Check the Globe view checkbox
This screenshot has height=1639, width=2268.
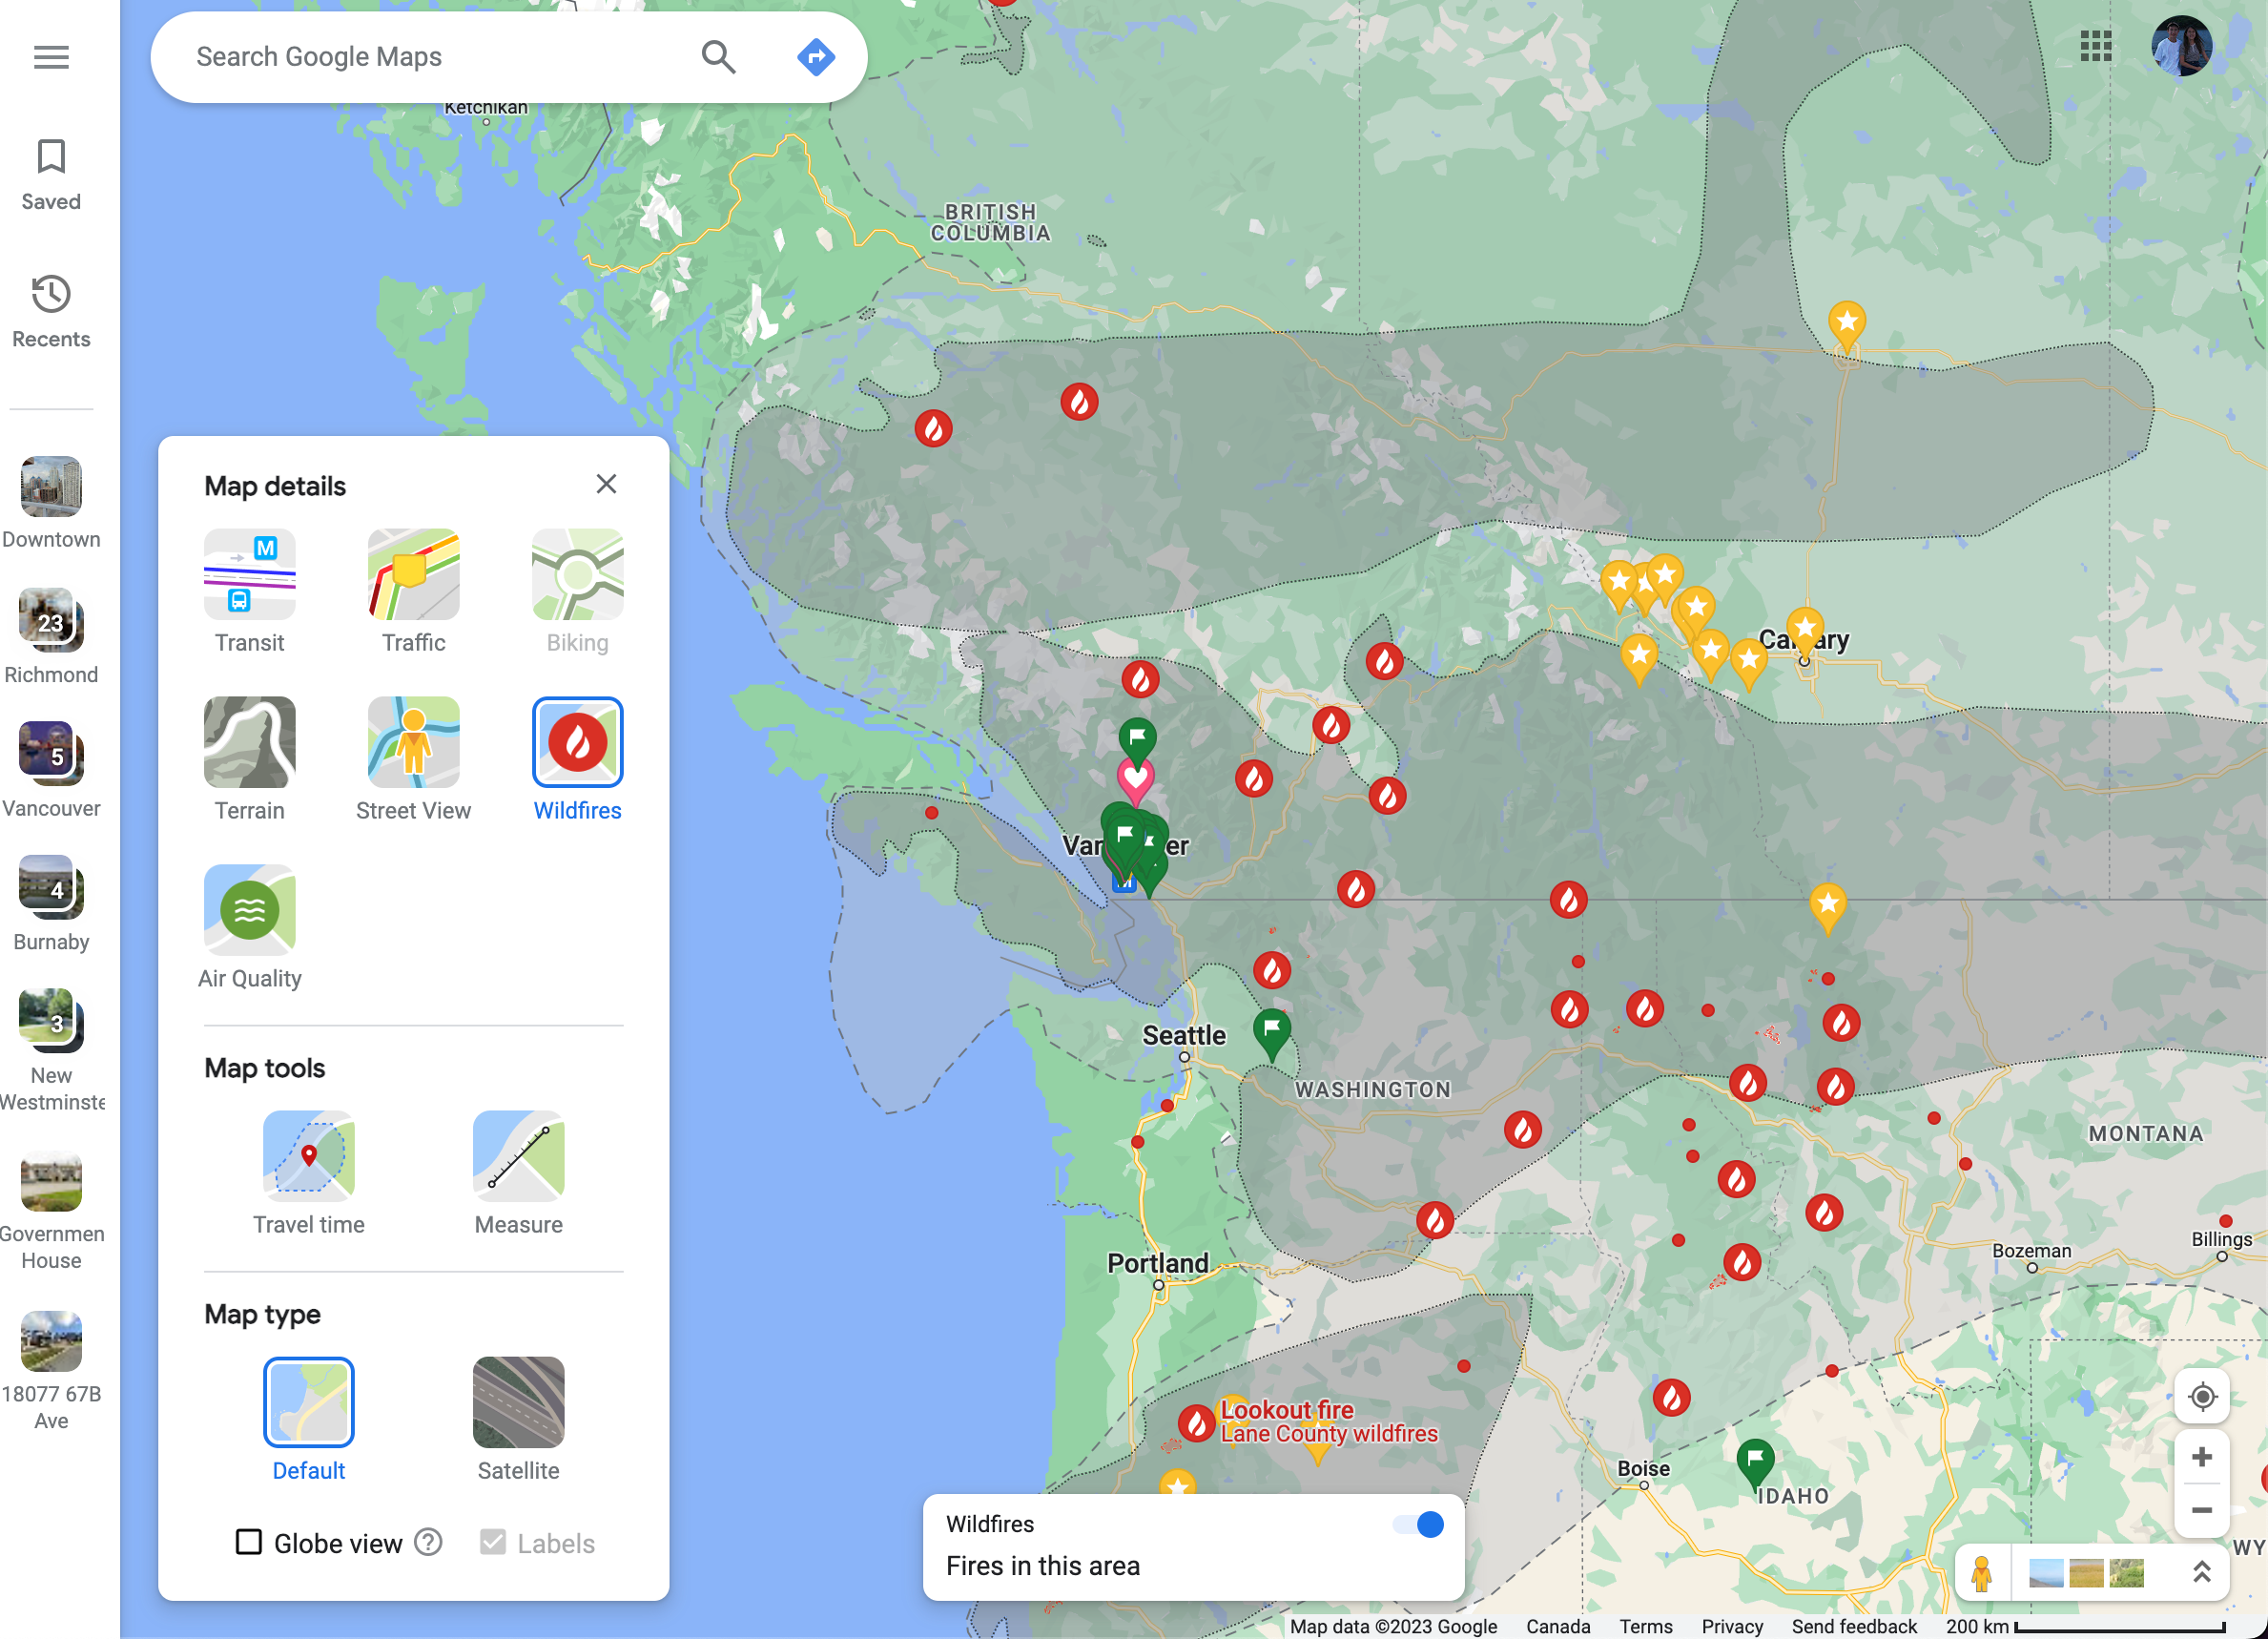248,1542
